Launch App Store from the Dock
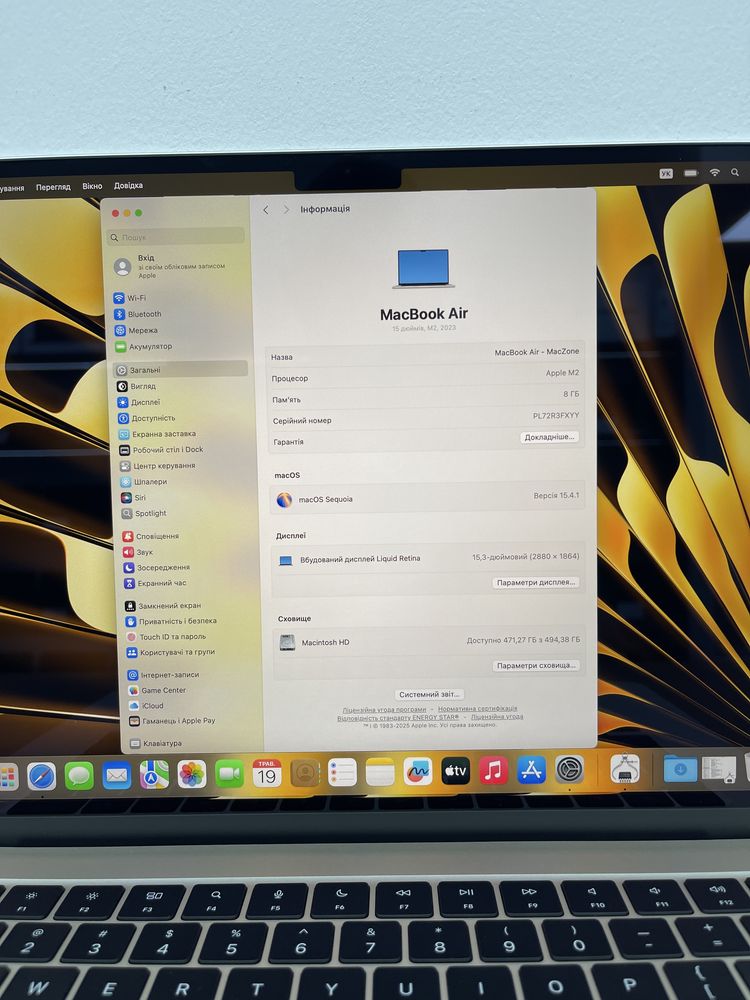Viewport: 750px width, 1000px height. [531, 770]
